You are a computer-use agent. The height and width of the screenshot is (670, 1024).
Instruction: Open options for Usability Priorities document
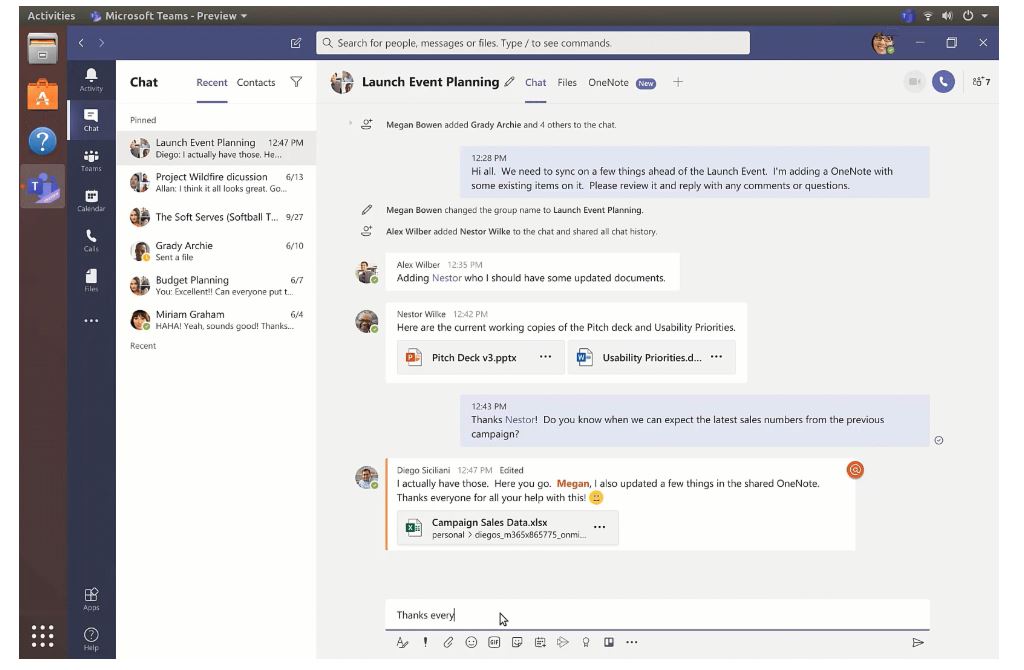coord(716,357)
